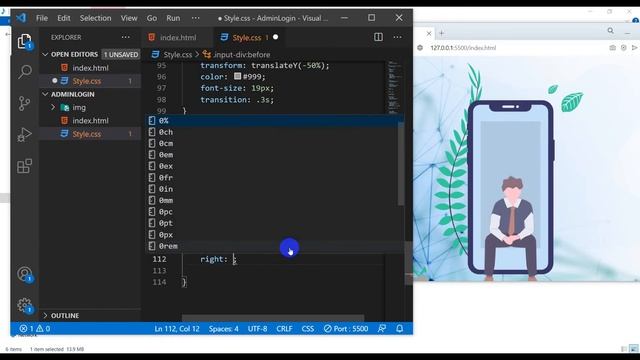Choose 0% from the suggestion list

[x=272, y=120]
